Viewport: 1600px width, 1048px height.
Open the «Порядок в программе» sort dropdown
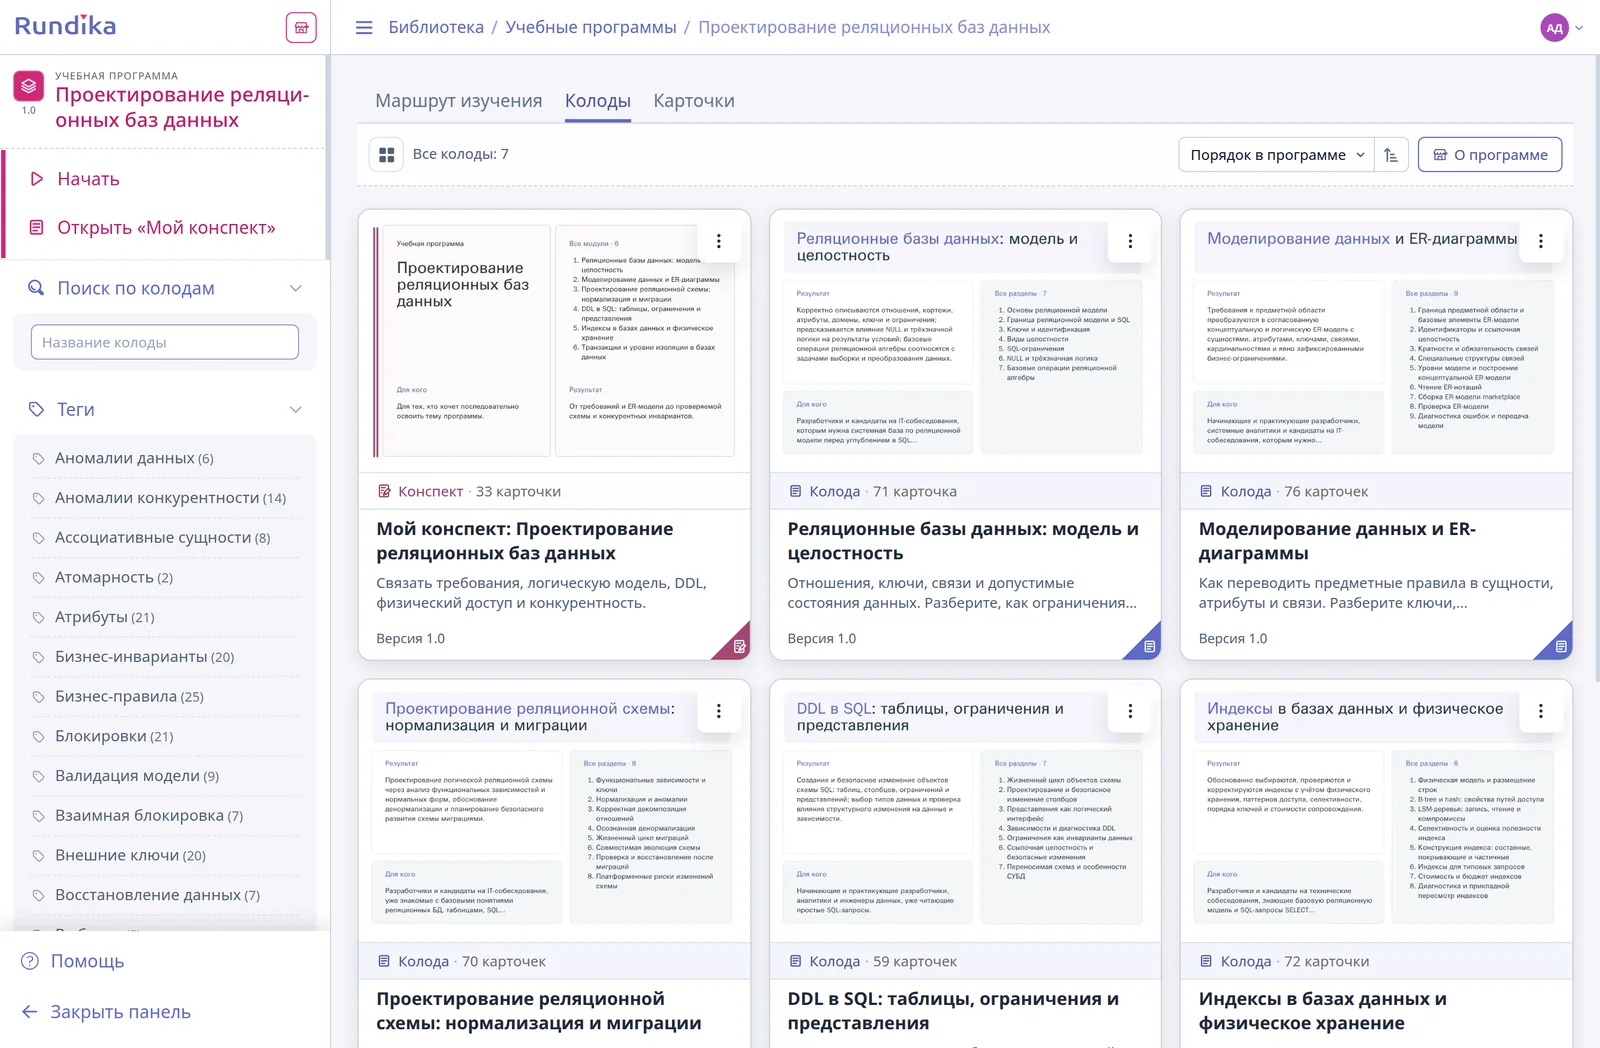[1277, 155]
